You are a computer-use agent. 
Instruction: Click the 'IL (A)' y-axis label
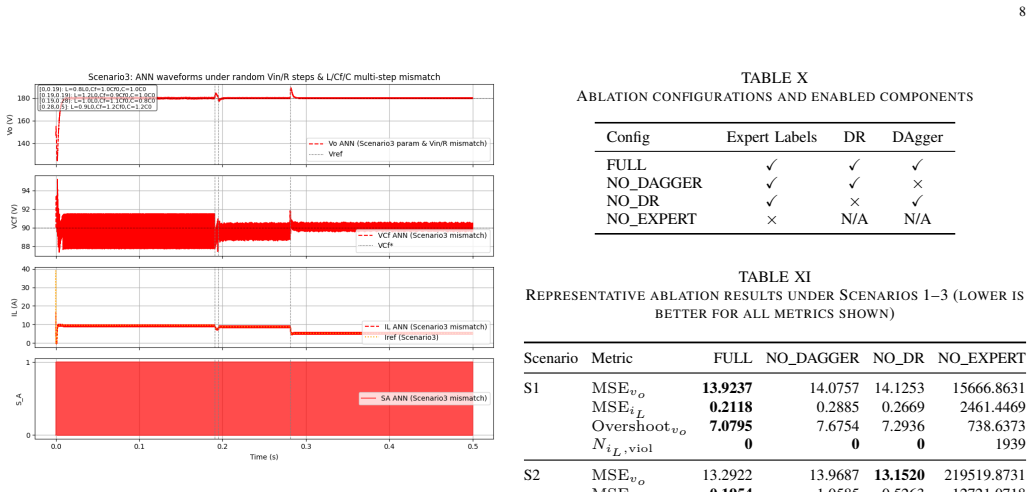[x=14, y=307]
